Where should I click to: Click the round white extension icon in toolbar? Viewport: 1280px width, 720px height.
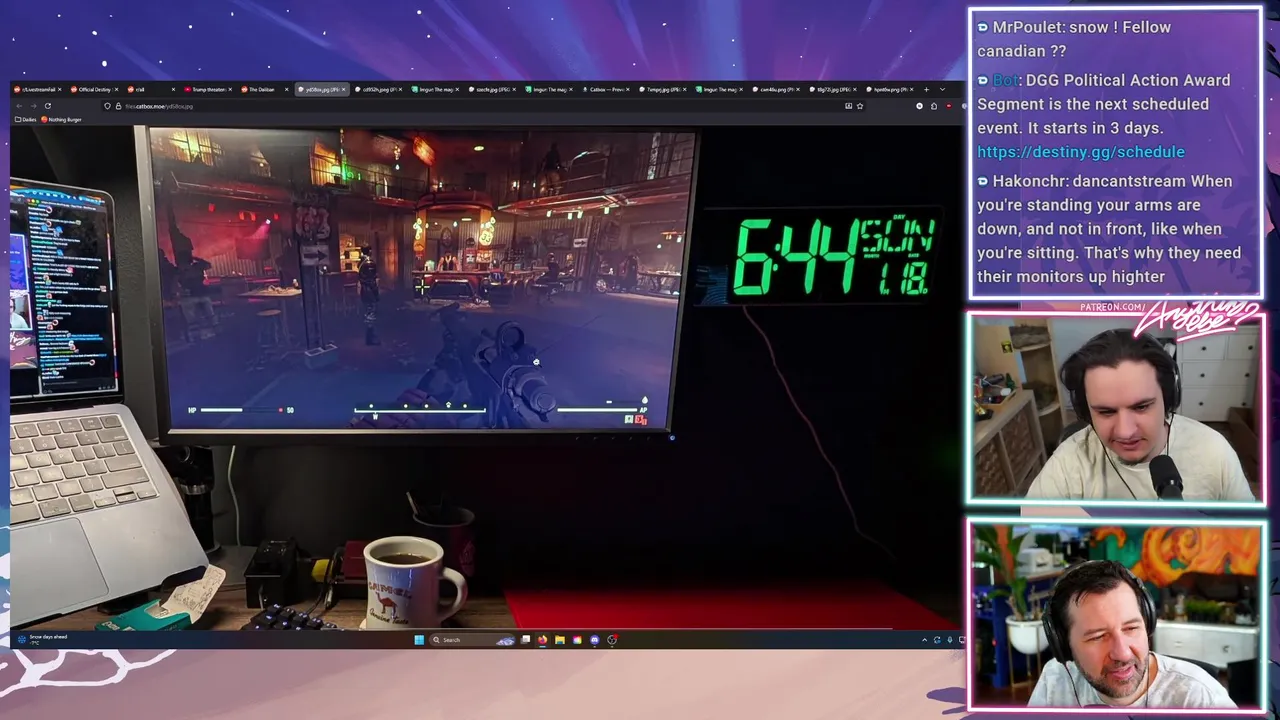point(919,106)
